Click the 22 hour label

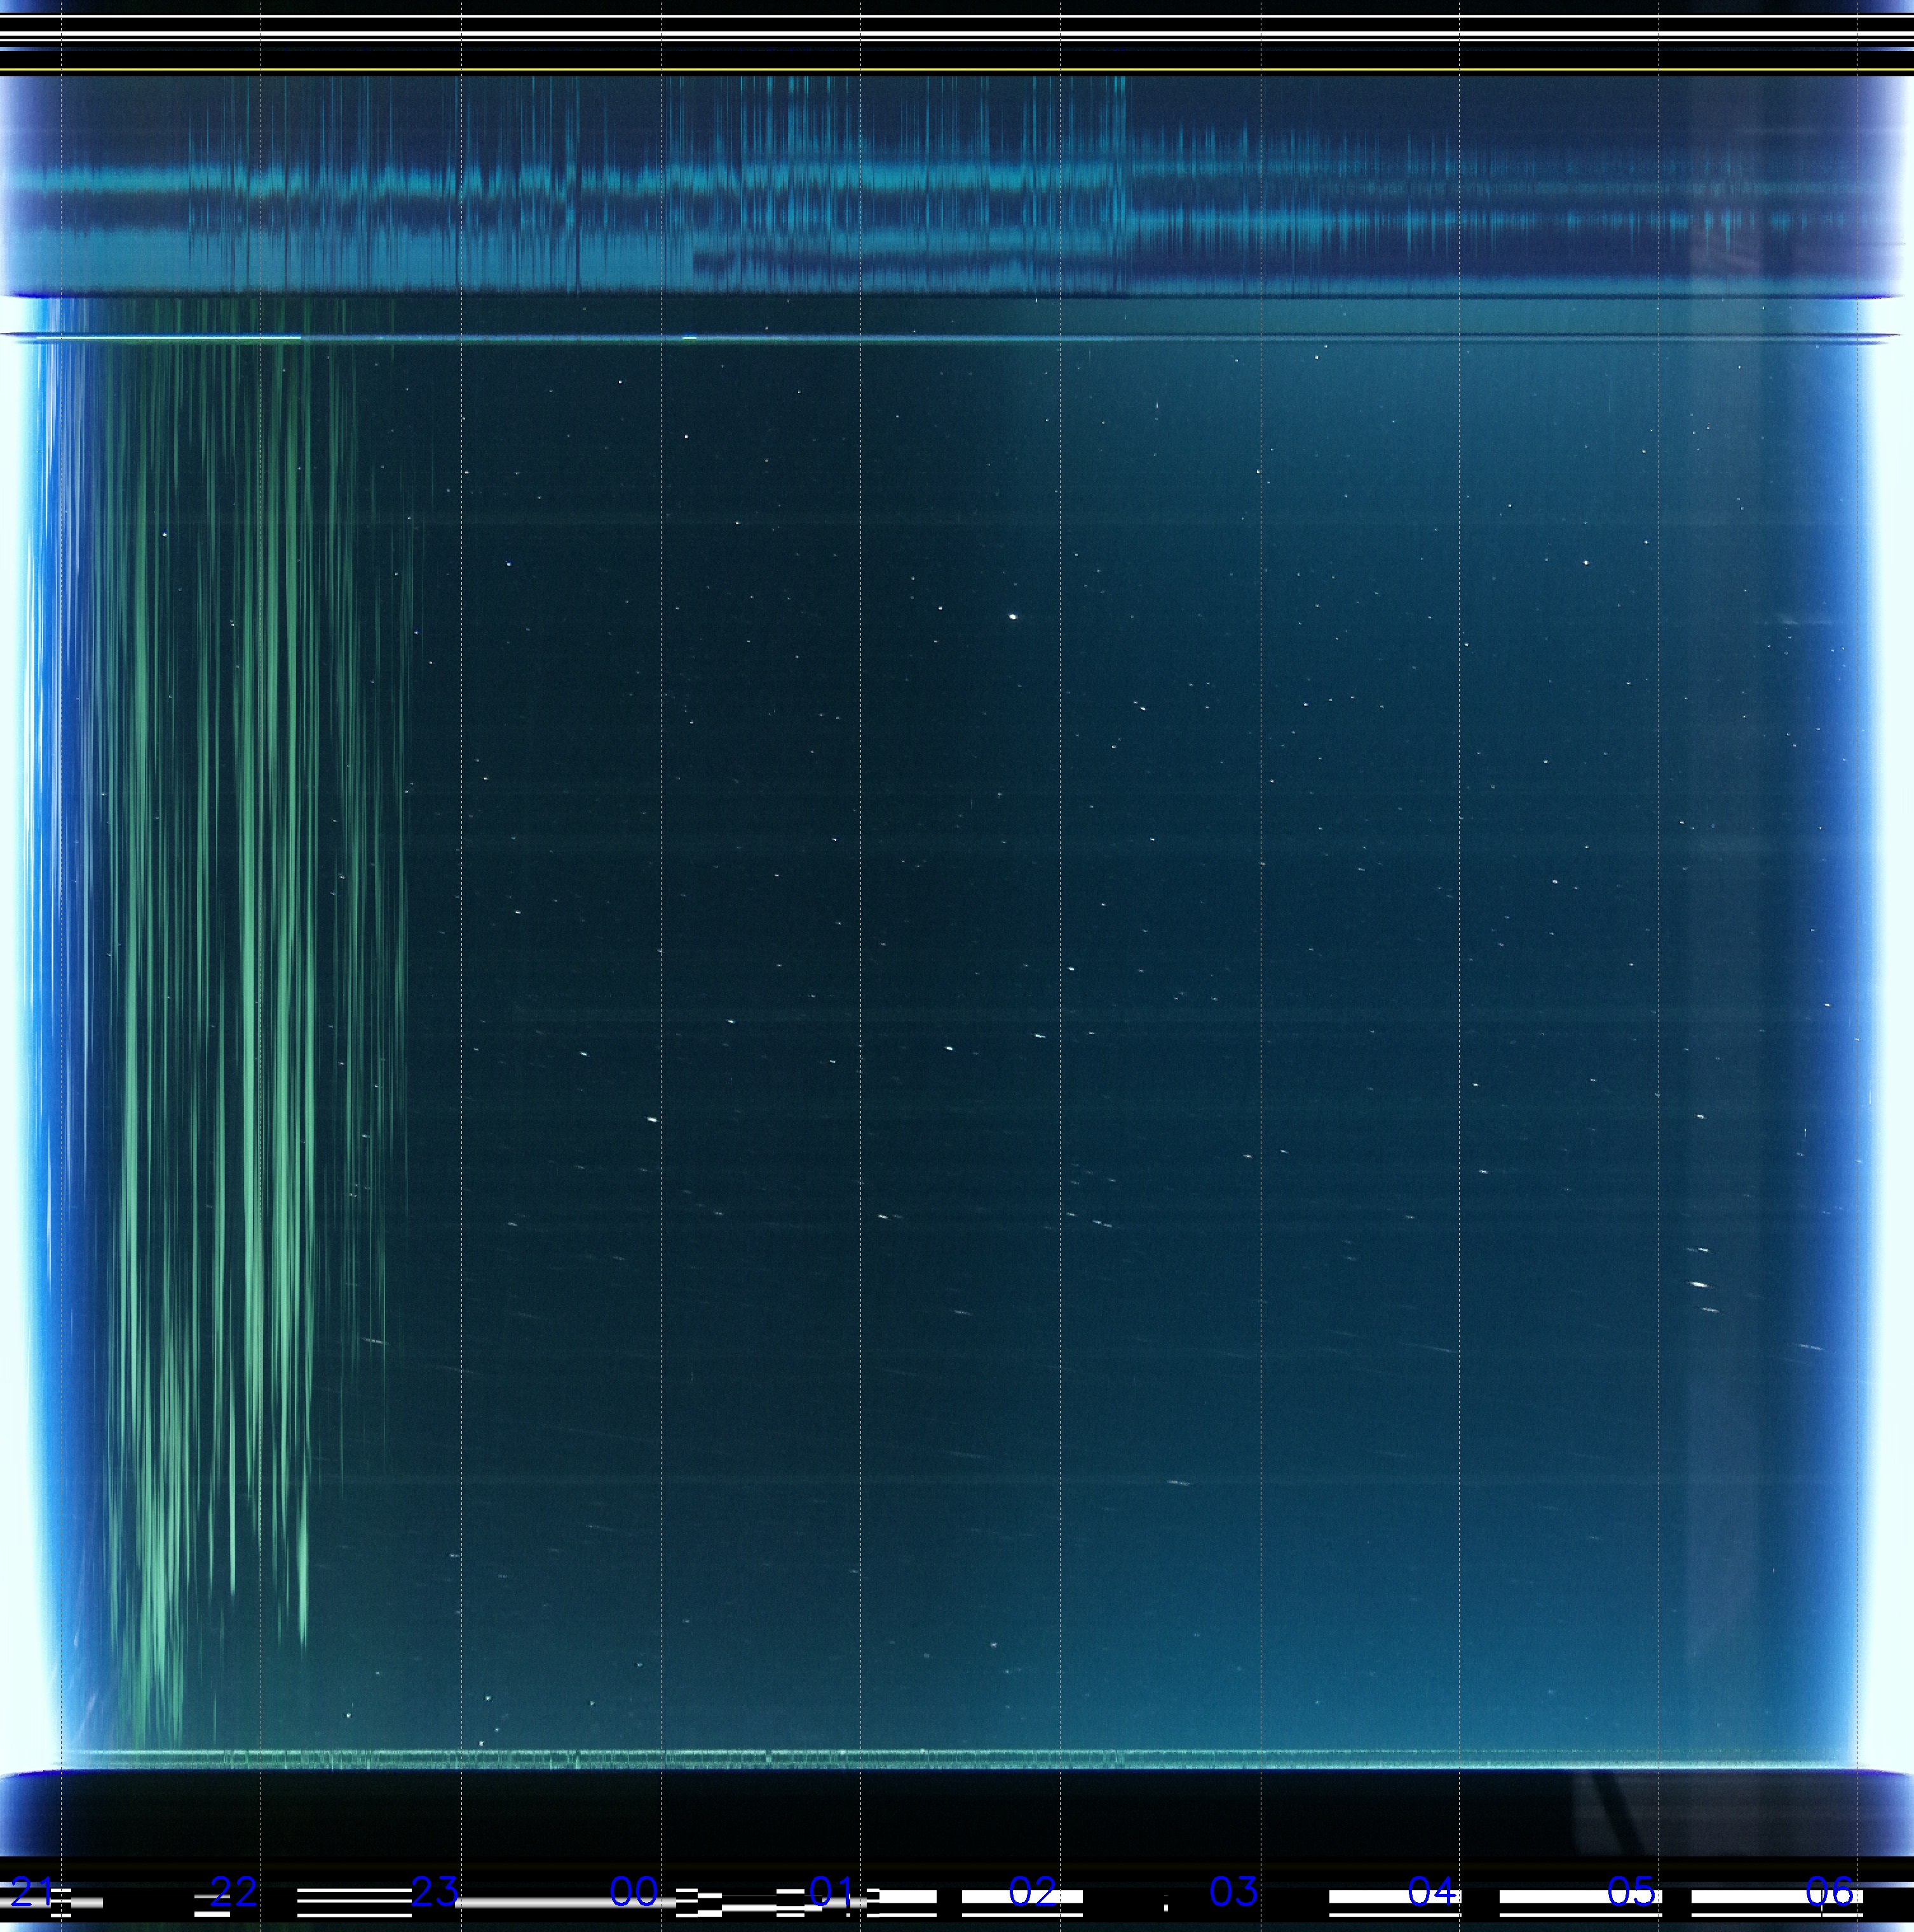coord(233,1890)
